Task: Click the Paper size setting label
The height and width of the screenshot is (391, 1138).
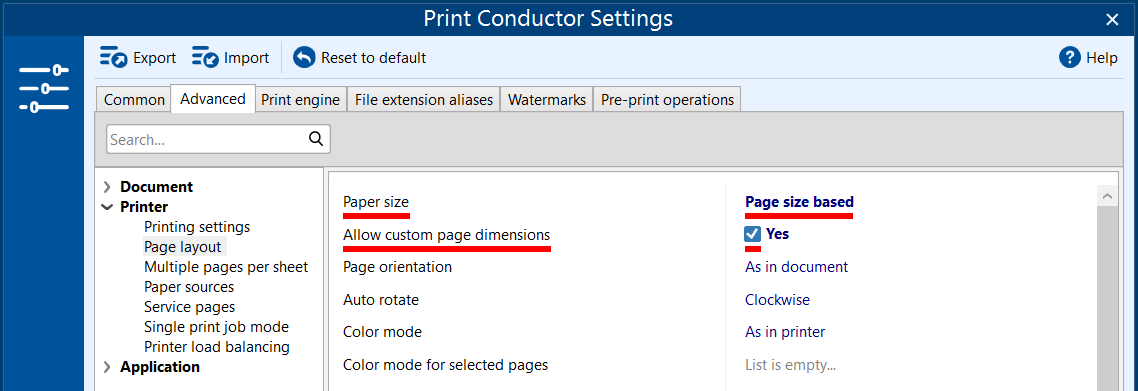Action: [376, 202]
